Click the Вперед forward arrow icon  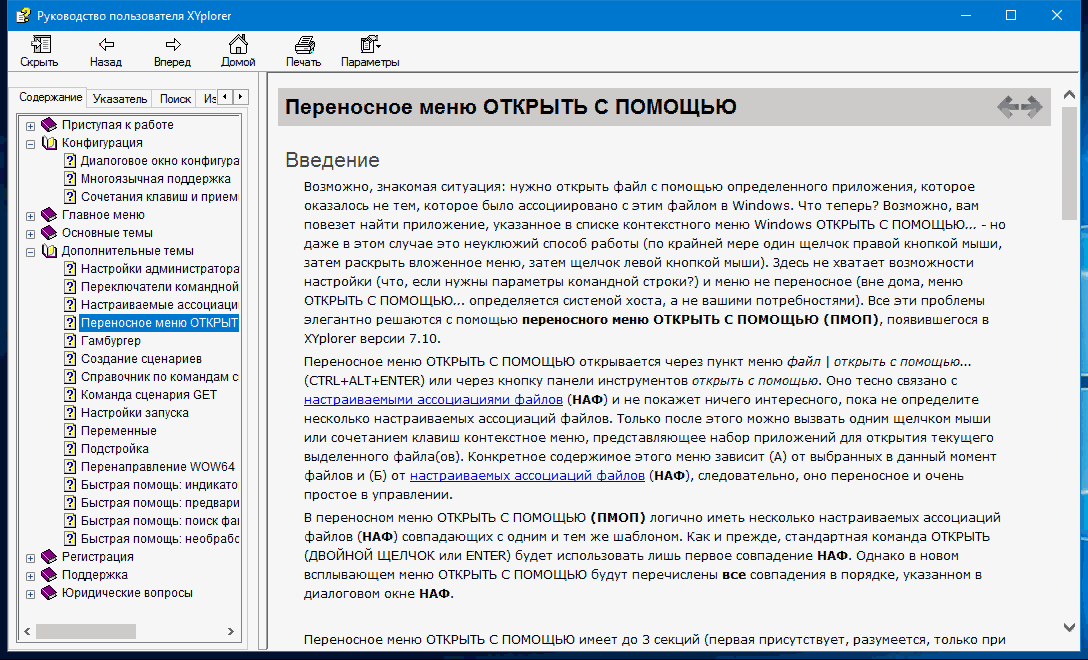(x=172, y=45)
